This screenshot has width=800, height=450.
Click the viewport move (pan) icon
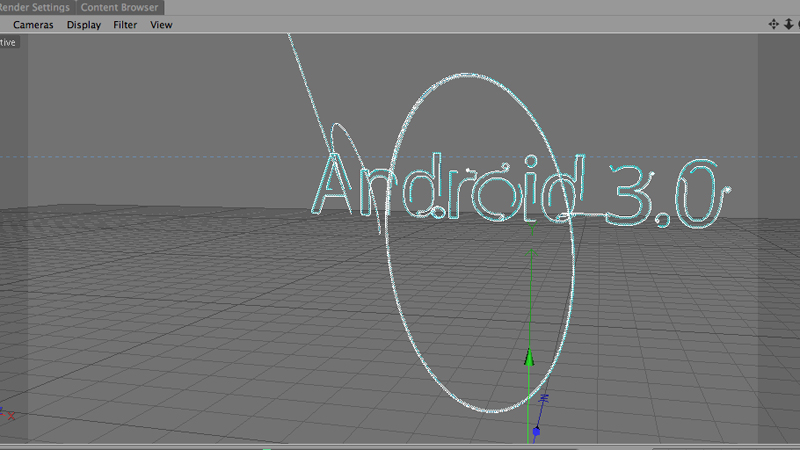click(x=773, y=24)
